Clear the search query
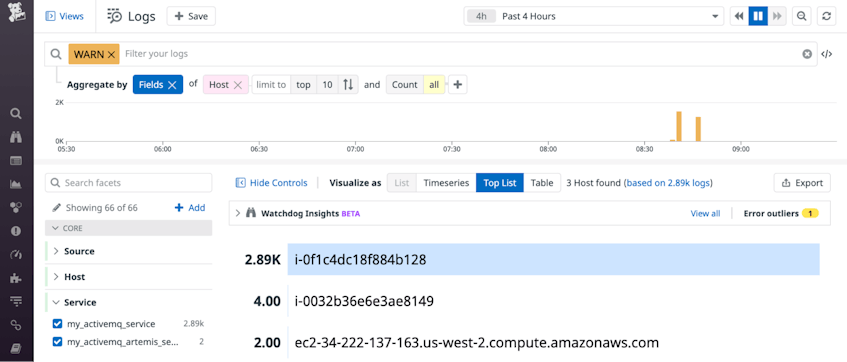 807,54
